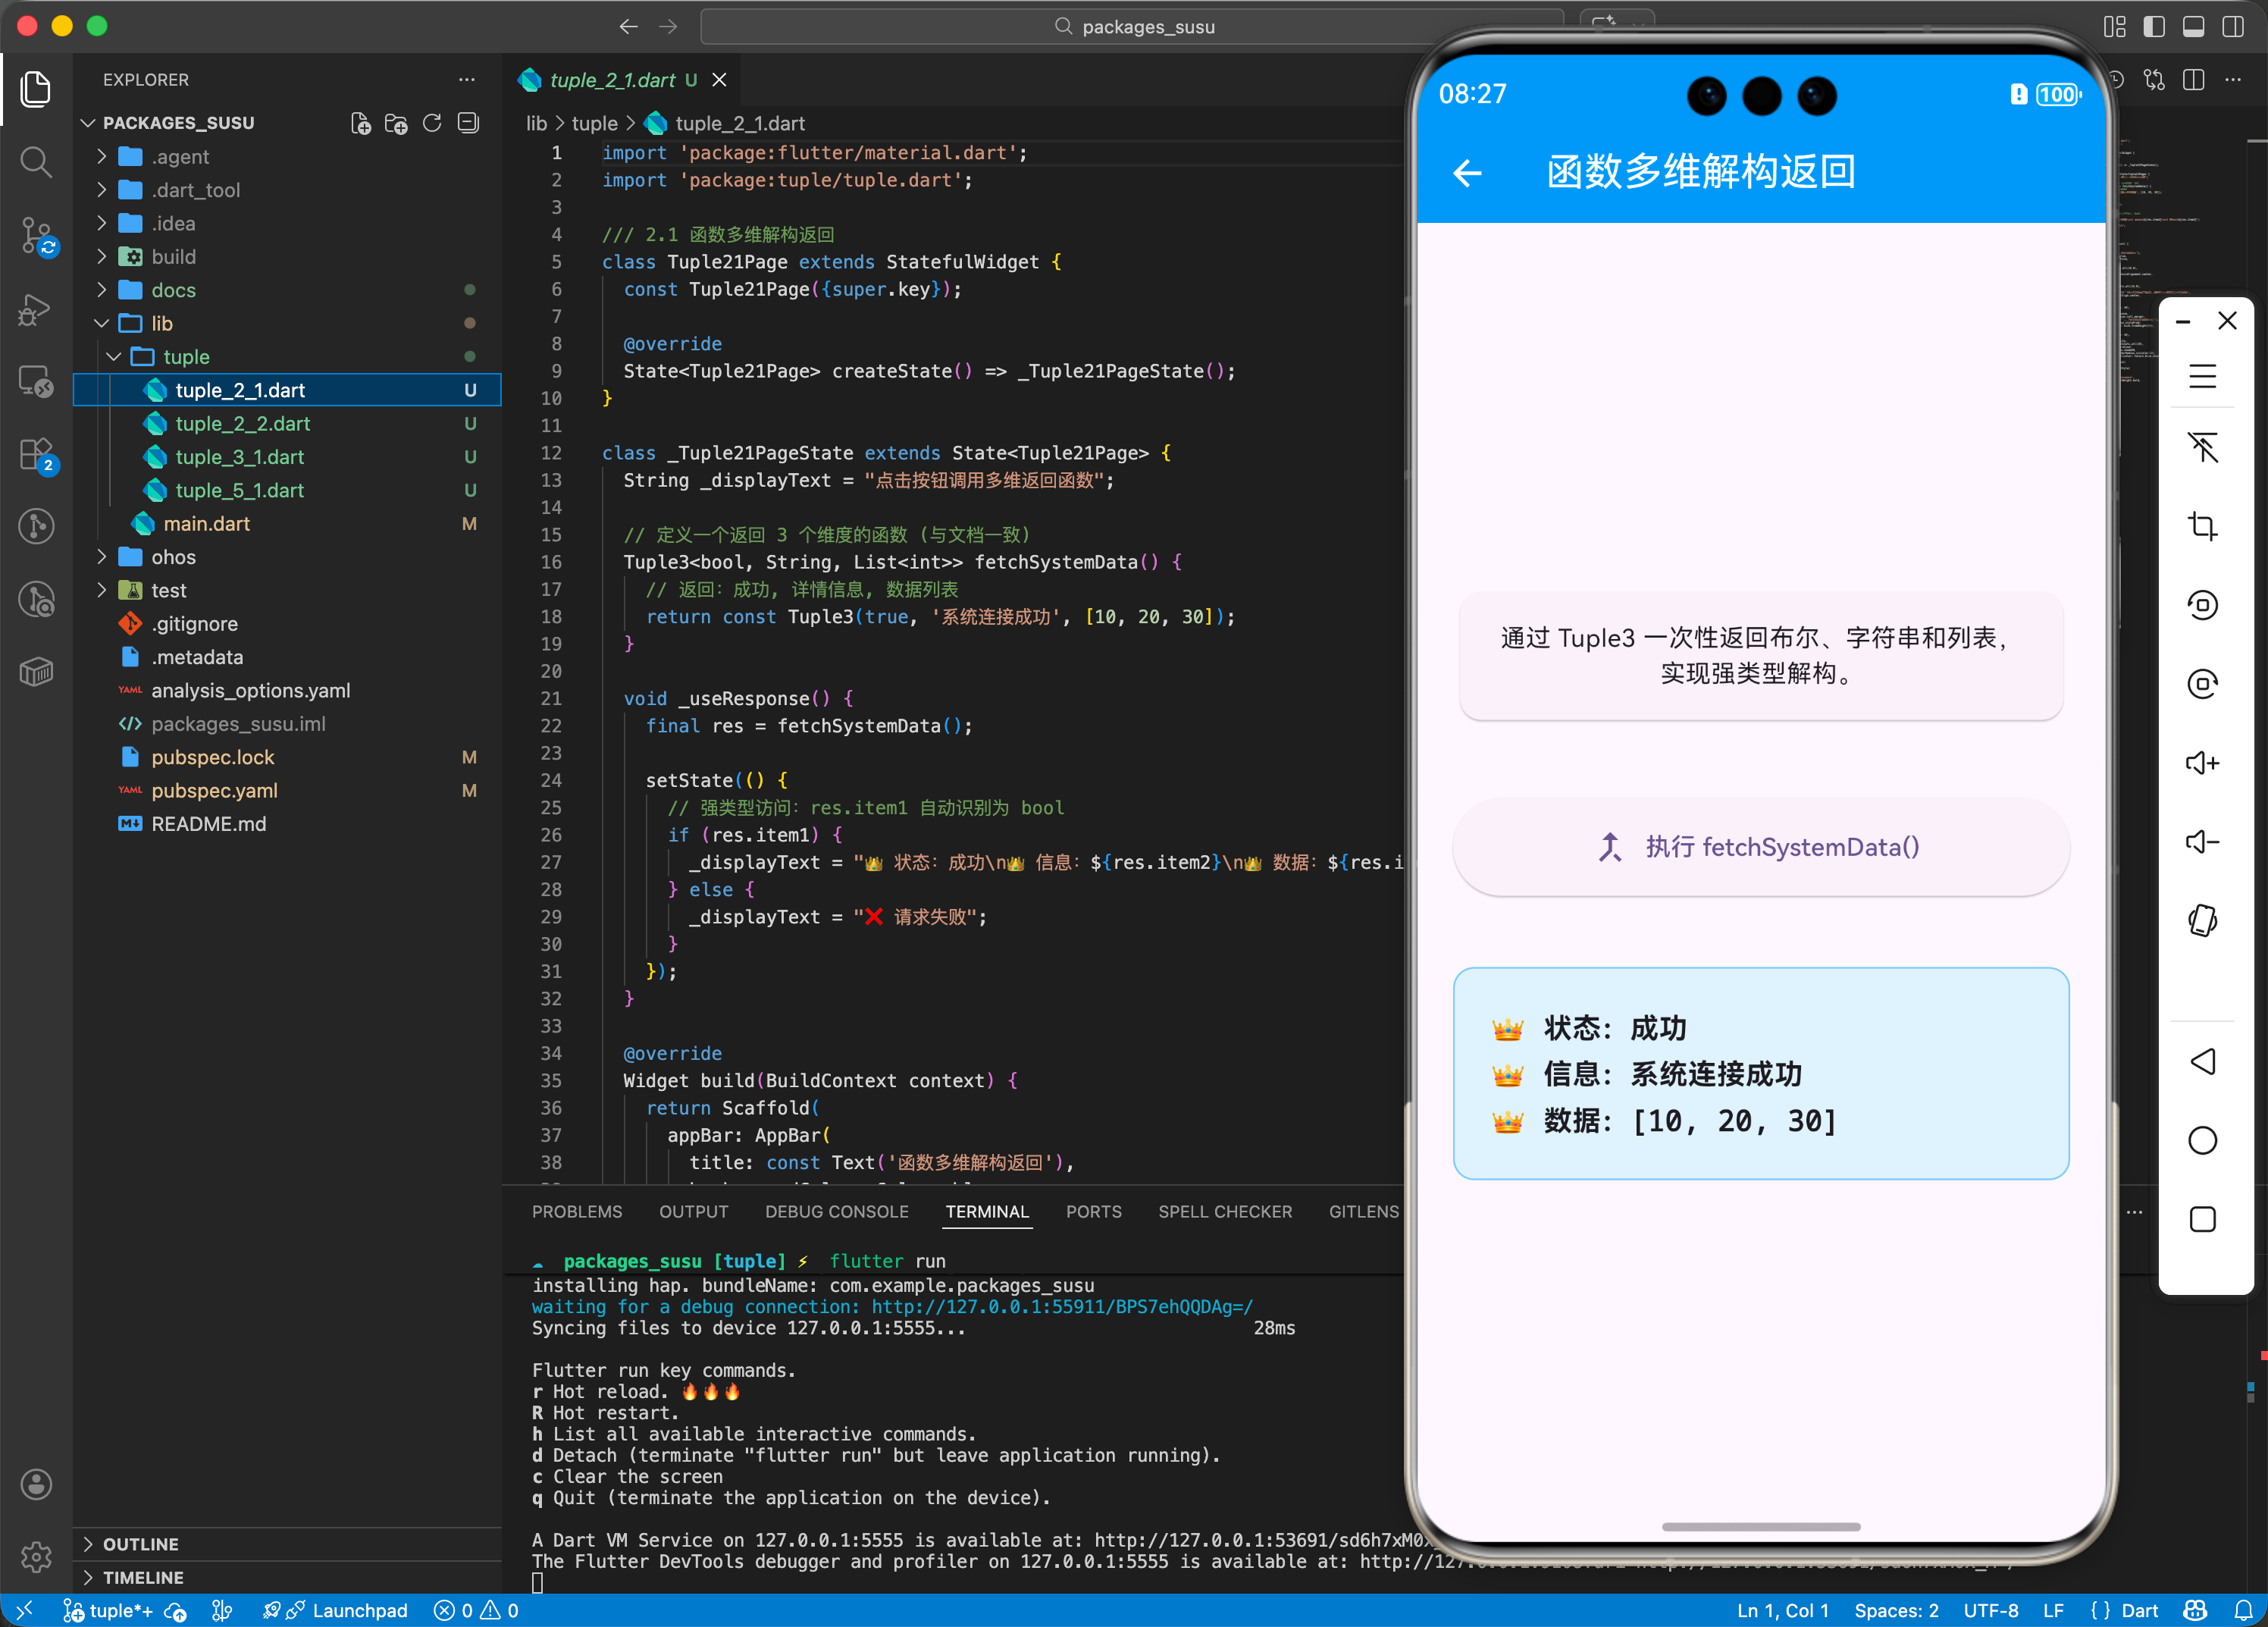Image resolution: width=2268 pixels, height=1627 pixels.
Task: Switch to the DEBUG CONSOLE tab
Action: point(837,1212)
